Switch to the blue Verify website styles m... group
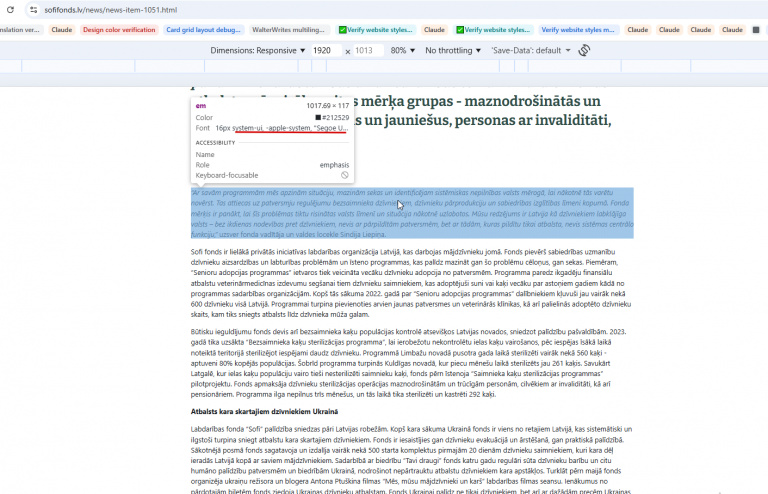 (578, 30)
